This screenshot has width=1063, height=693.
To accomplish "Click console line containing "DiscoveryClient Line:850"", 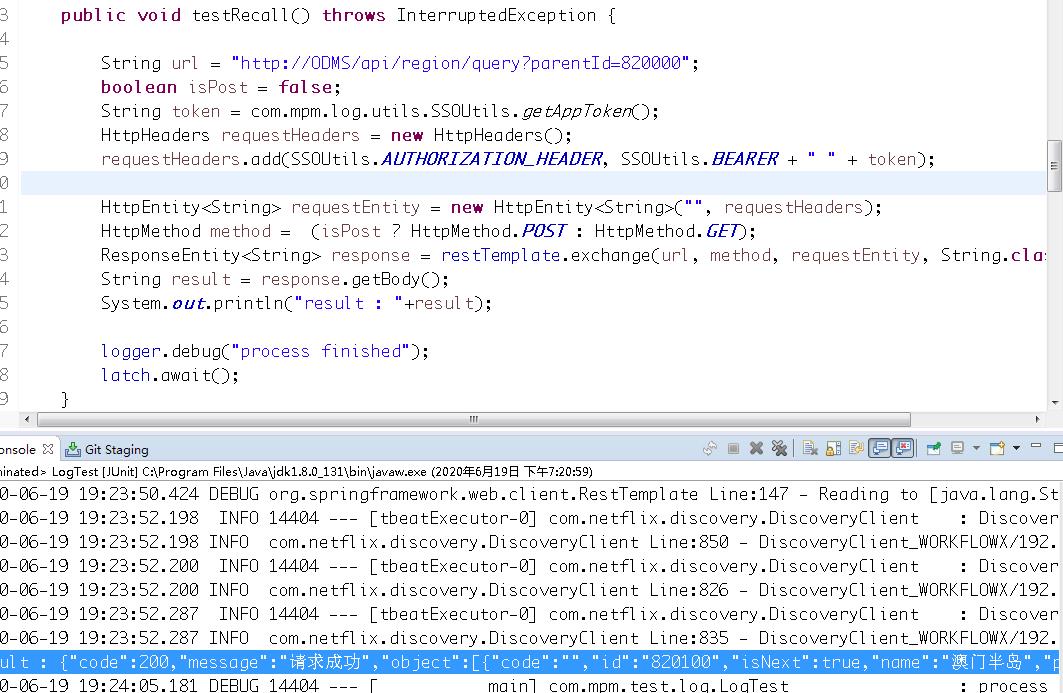I will pos(529,542).
